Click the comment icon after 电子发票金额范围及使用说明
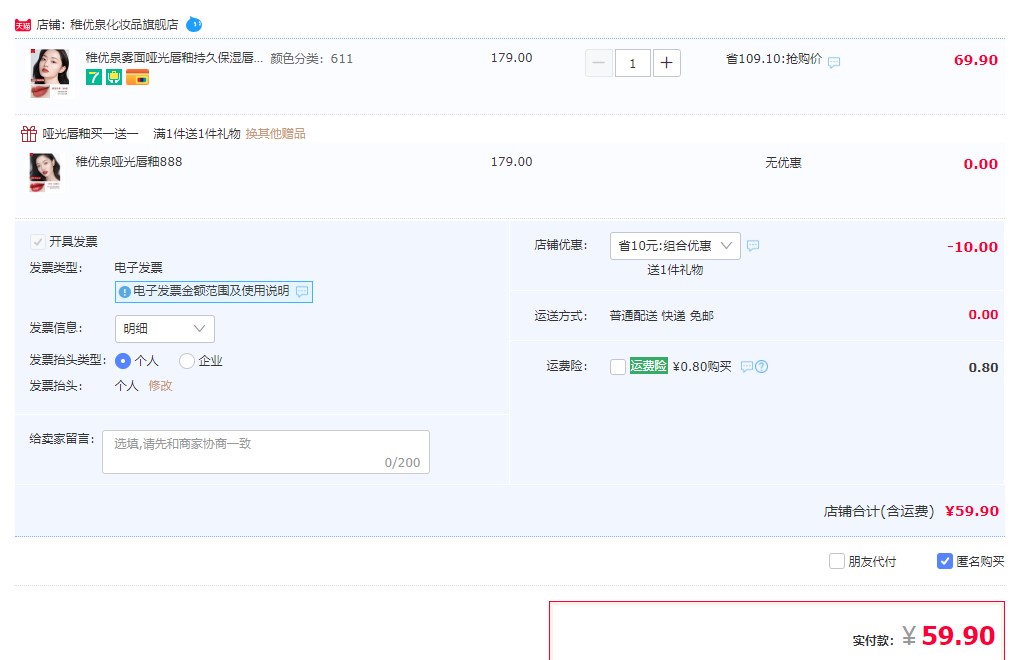The width and height of the screenshot is (1020, 660). pyautogui.click(x=302, y=291)
